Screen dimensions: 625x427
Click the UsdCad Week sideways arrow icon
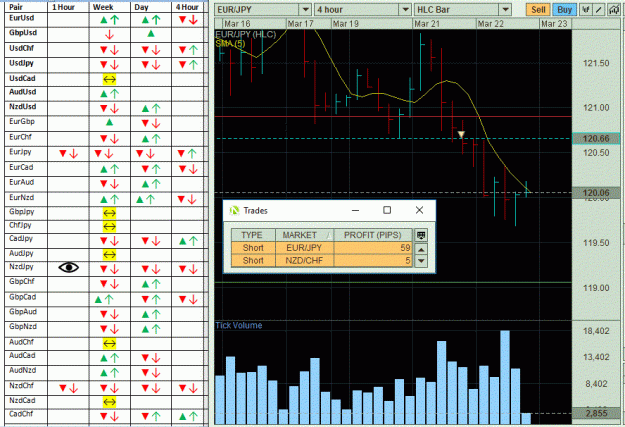coord(109,79)
